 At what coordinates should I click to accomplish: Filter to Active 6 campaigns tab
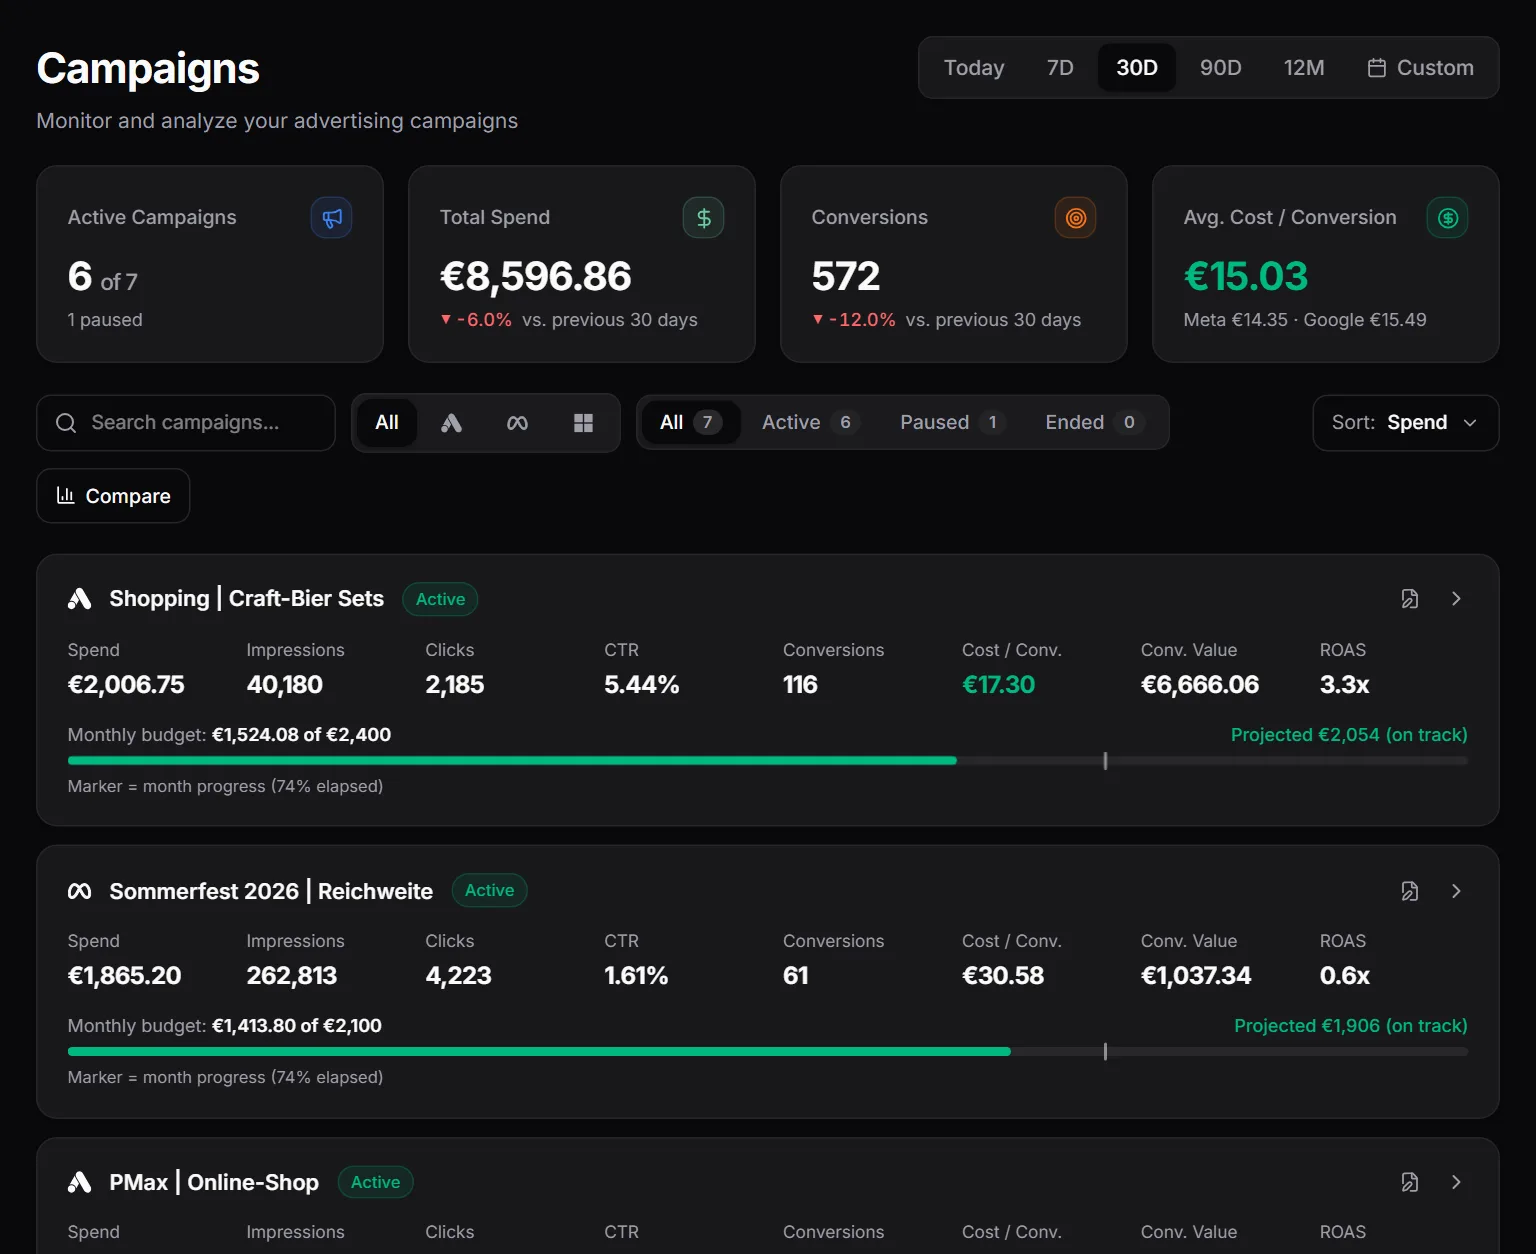click(x=810, y=423)
